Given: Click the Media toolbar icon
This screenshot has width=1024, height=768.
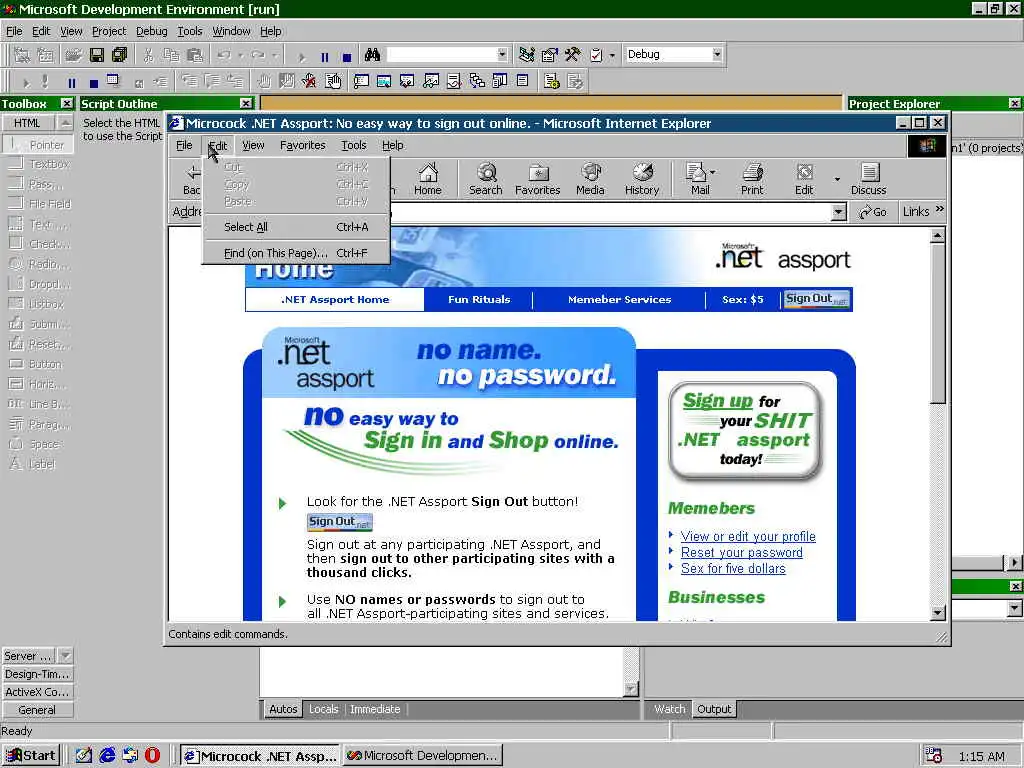Looking at the screenshot, I should pyautogui.click(x=590, y=179).
